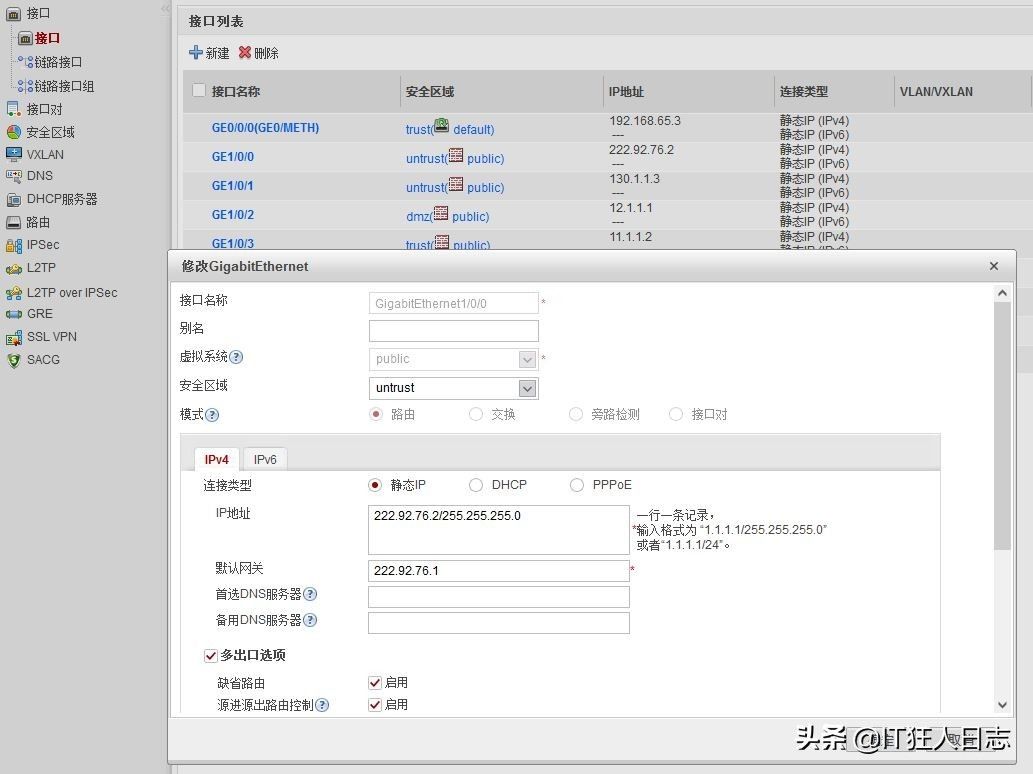
Task: Select the 路由 mode radio button
Action: tap(376, 414)
